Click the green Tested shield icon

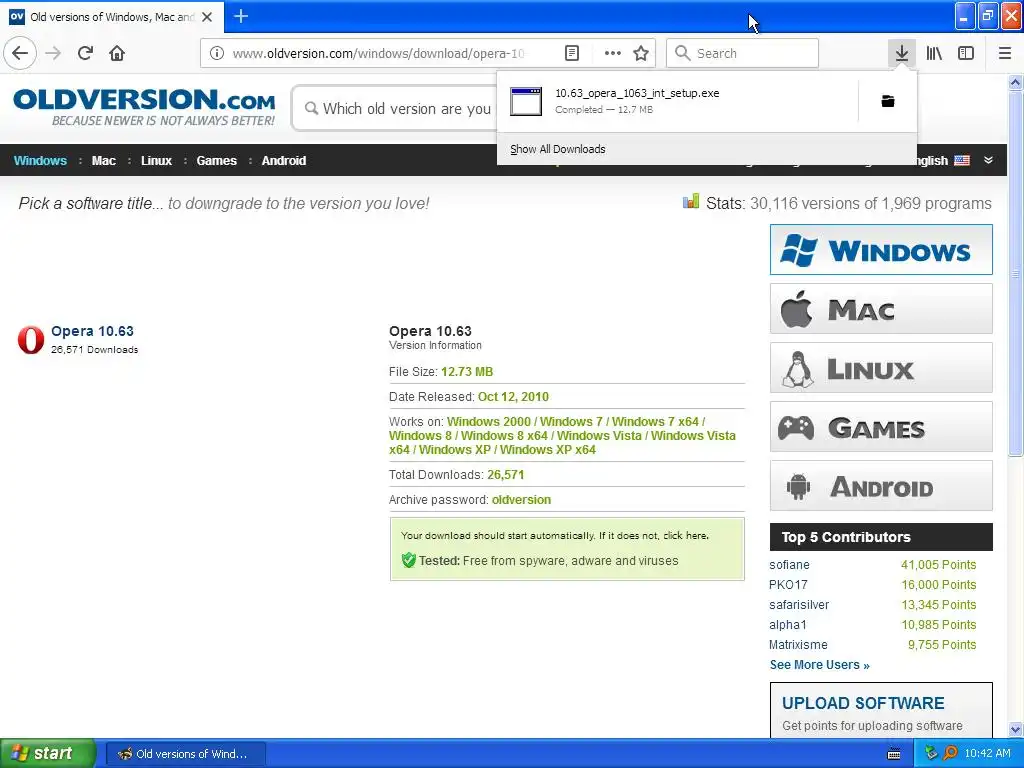coord(409,560)
